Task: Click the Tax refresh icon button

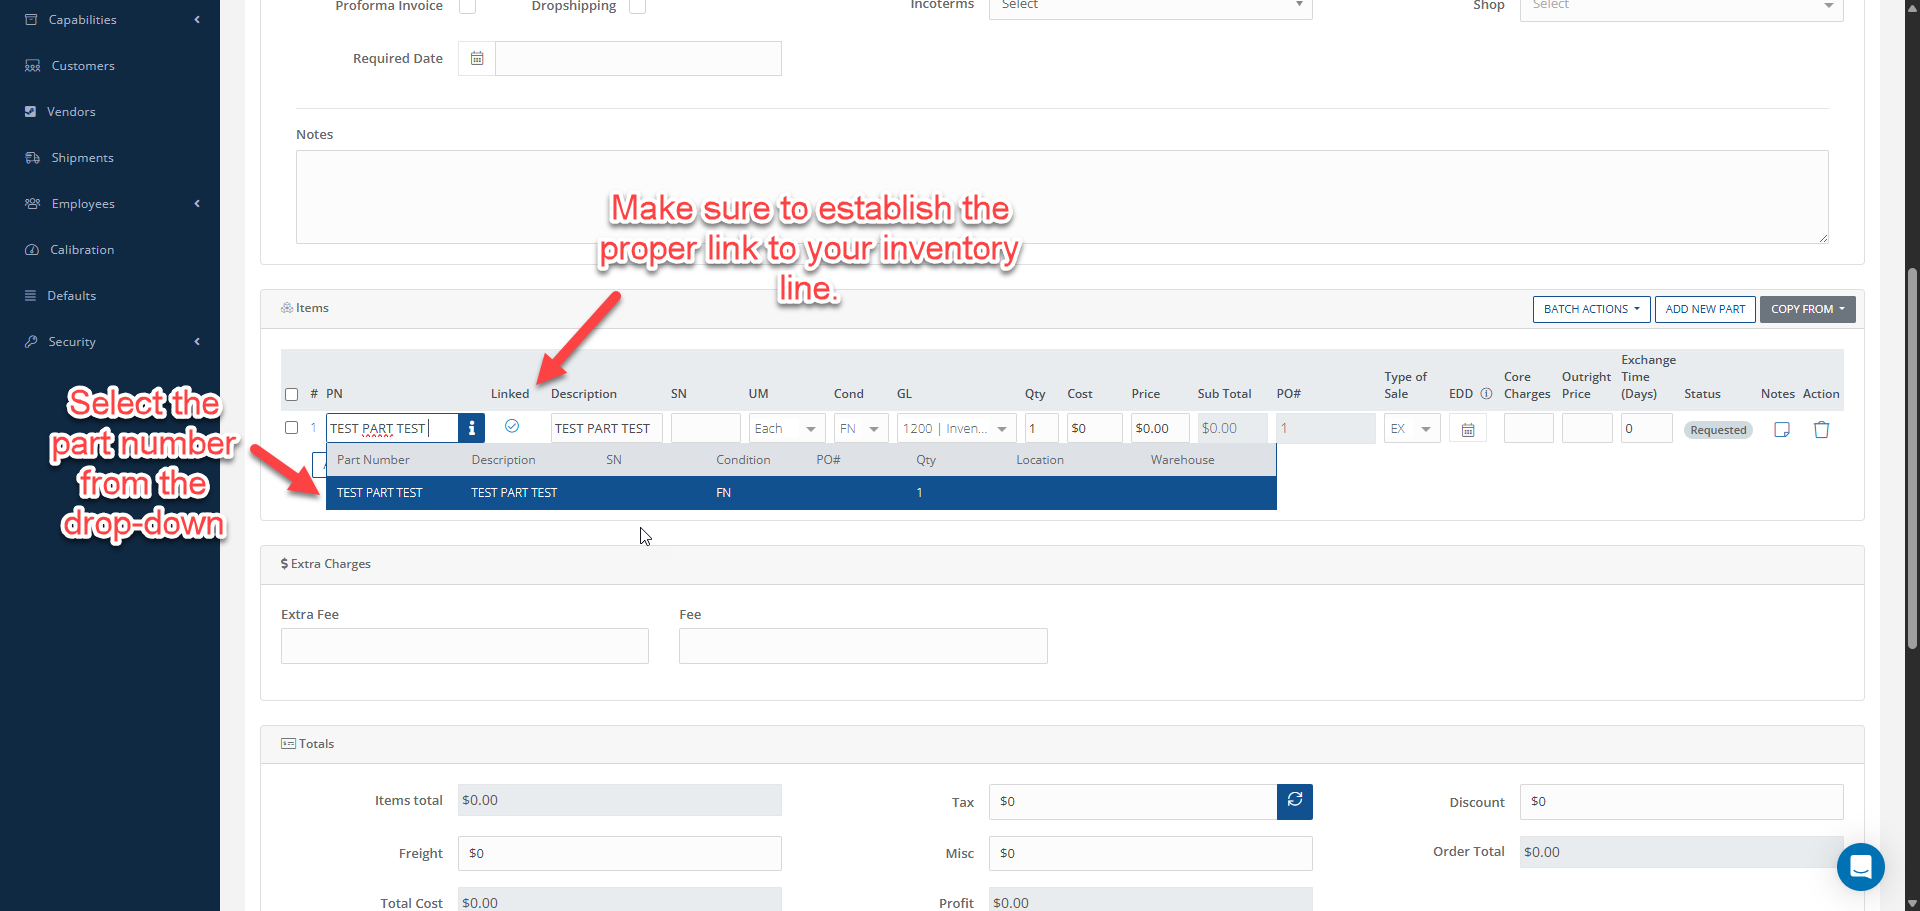Action: pyautogui.click(x=1294, y=801)
